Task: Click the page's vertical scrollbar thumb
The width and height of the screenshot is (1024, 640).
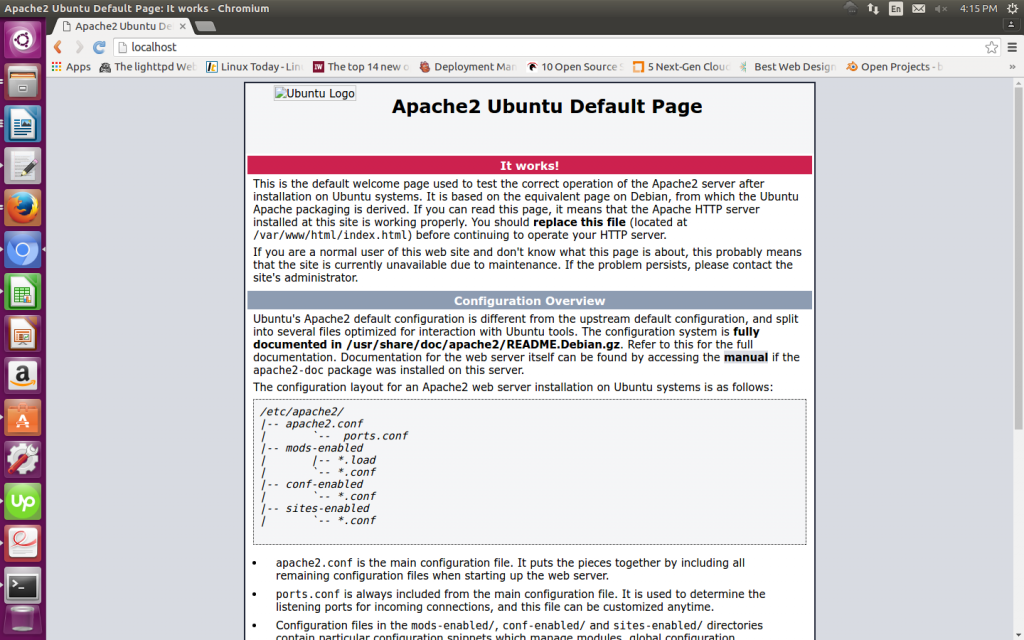Action: (x=1018, y=258)
